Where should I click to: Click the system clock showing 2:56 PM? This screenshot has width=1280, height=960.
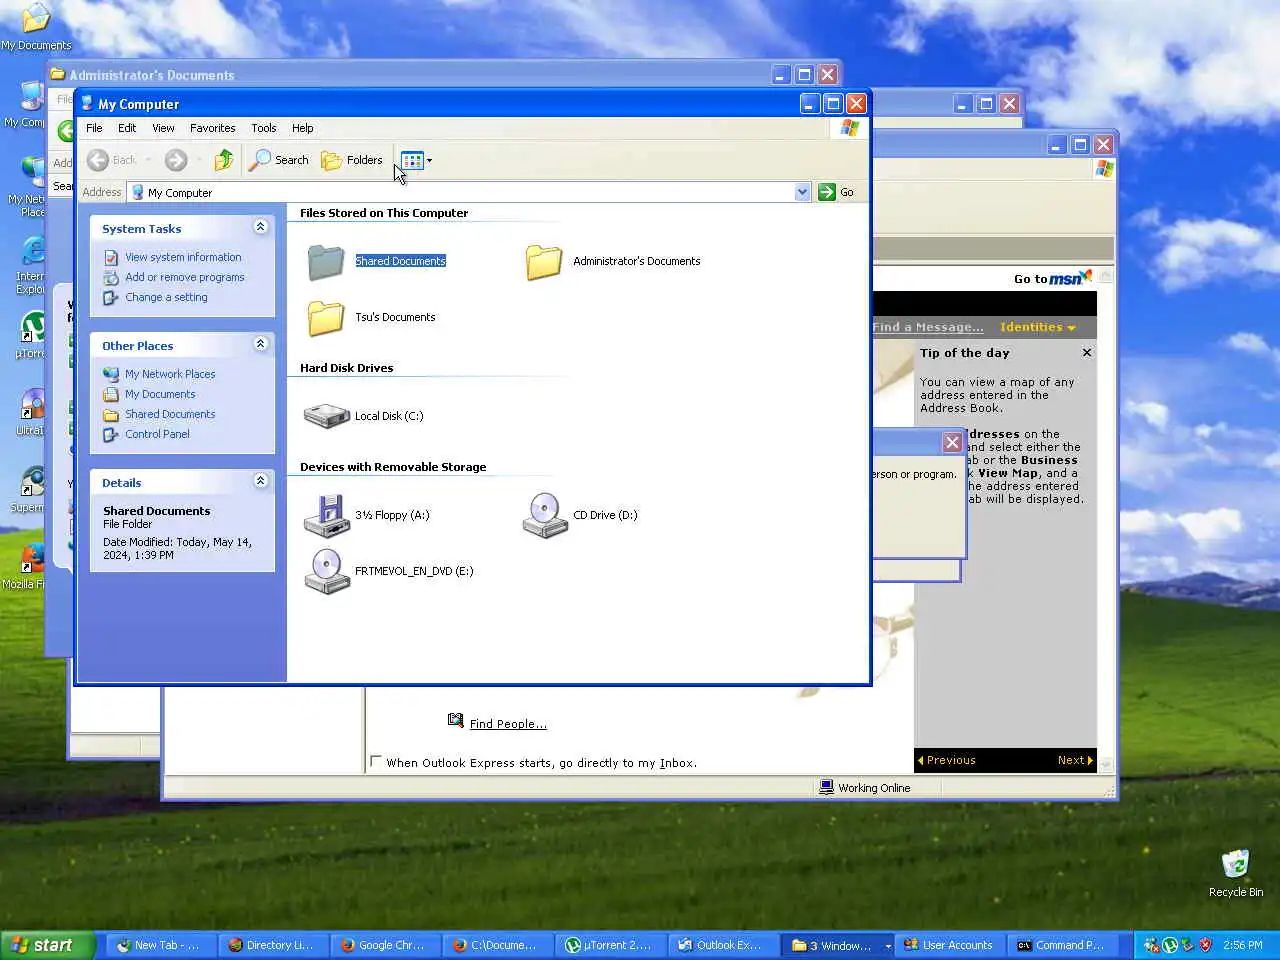(1243, 945)
